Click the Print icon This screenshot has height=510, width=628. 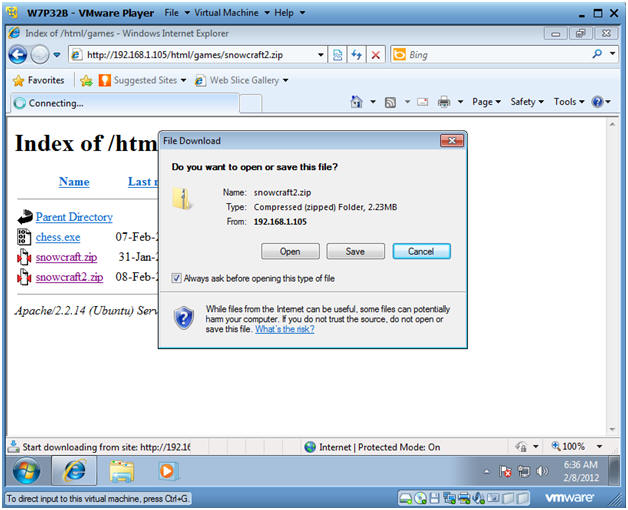click(444, 102)
